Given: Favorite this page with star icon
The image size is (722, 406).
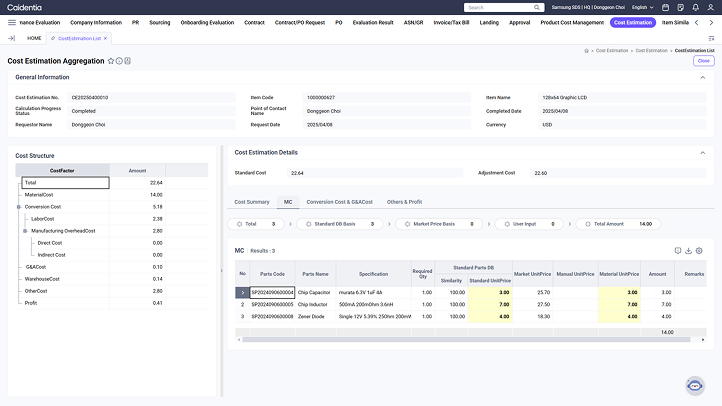Looking at the screenshot, I should pyautogui.click(x=111, y=61).
